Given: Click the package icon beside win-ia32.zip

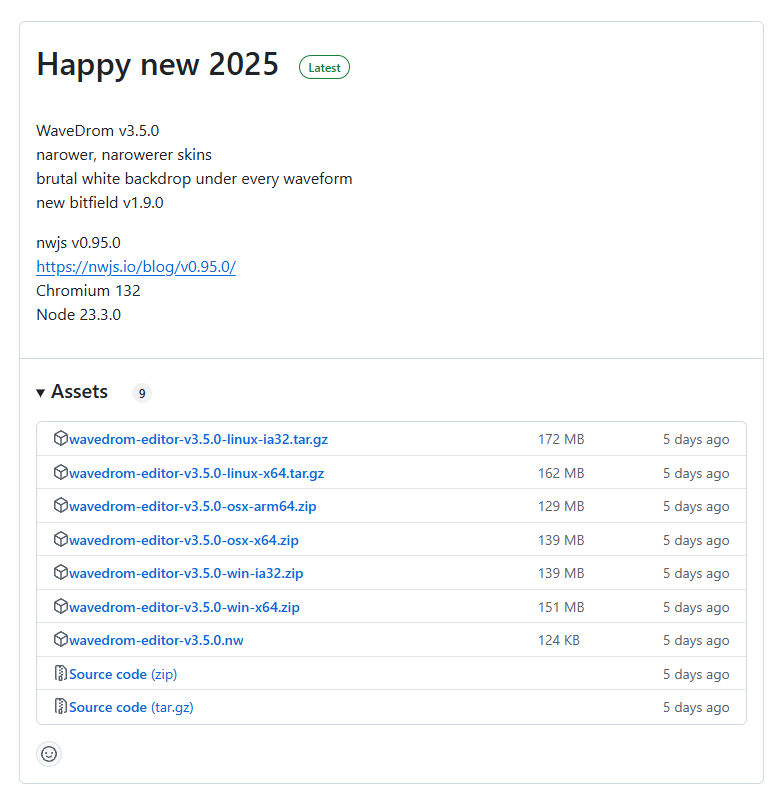Looking at the screenshot, I should coord(61,572).
